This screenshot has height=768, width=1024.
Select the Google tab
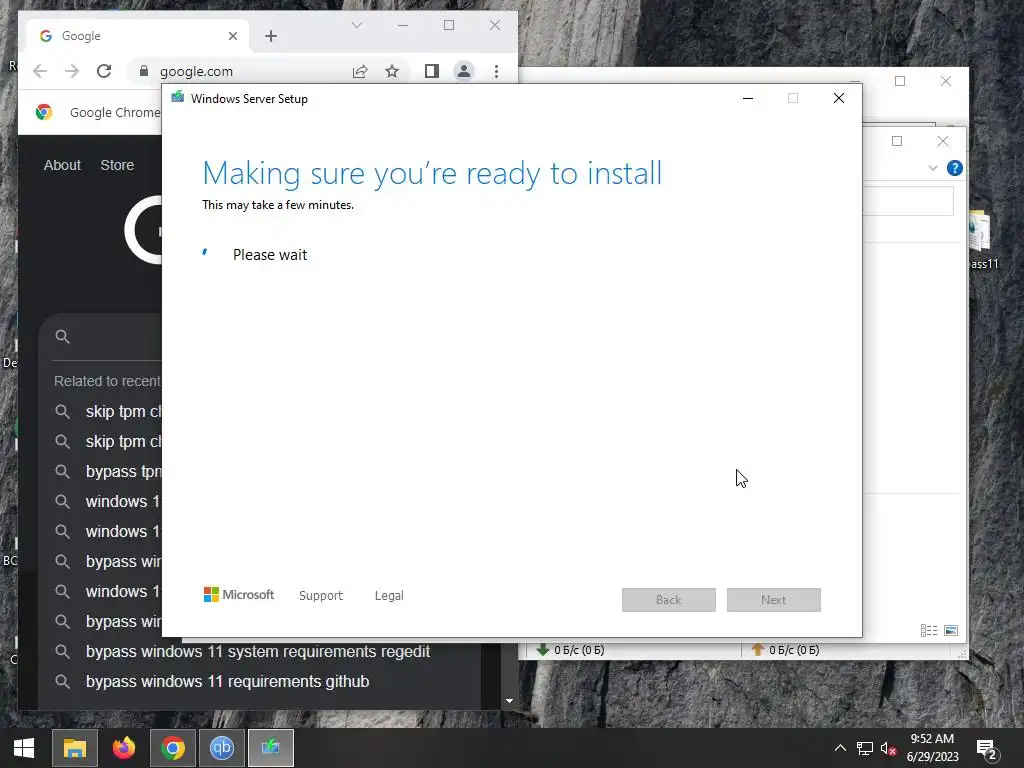point(135,36)
